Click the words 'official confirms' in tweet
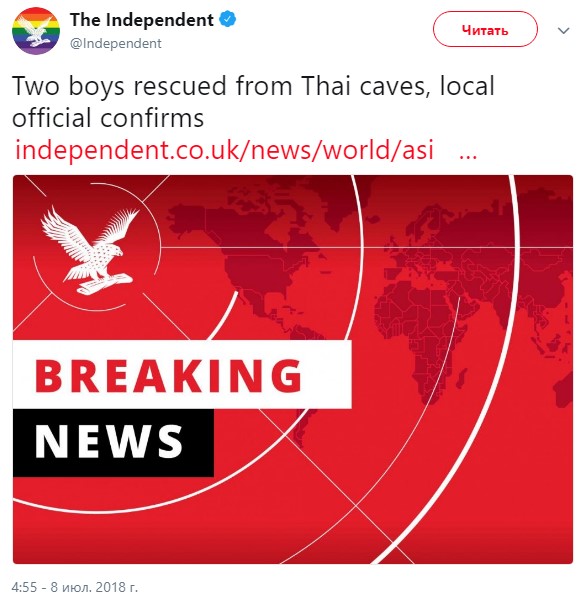The width and height of the screenshot is (585, 606). click(108, 118)
